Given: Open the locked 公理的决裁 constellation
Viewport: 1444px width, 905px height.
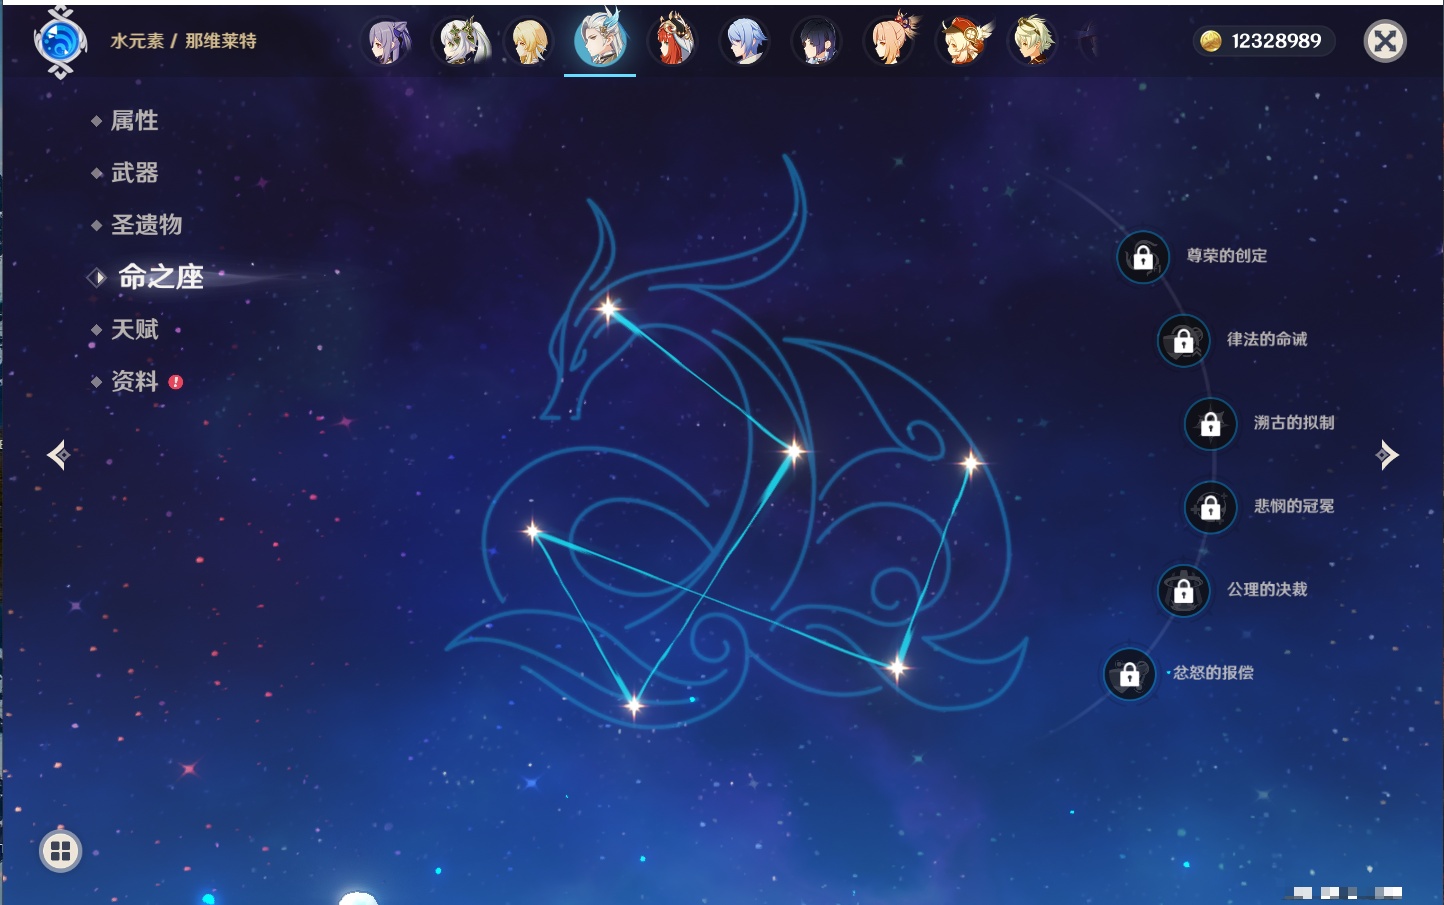Looking at the screenshot, I should click(1183, 591).
